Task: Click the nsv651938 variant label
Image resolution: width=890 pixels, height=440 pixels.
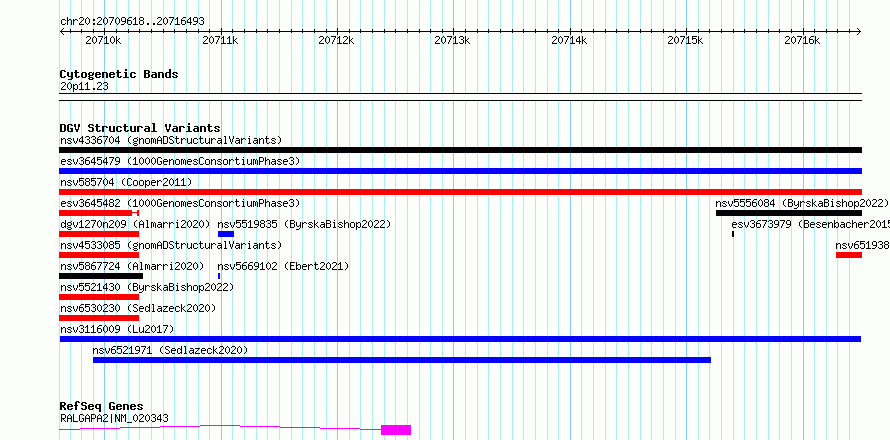Action: point(862,245)
